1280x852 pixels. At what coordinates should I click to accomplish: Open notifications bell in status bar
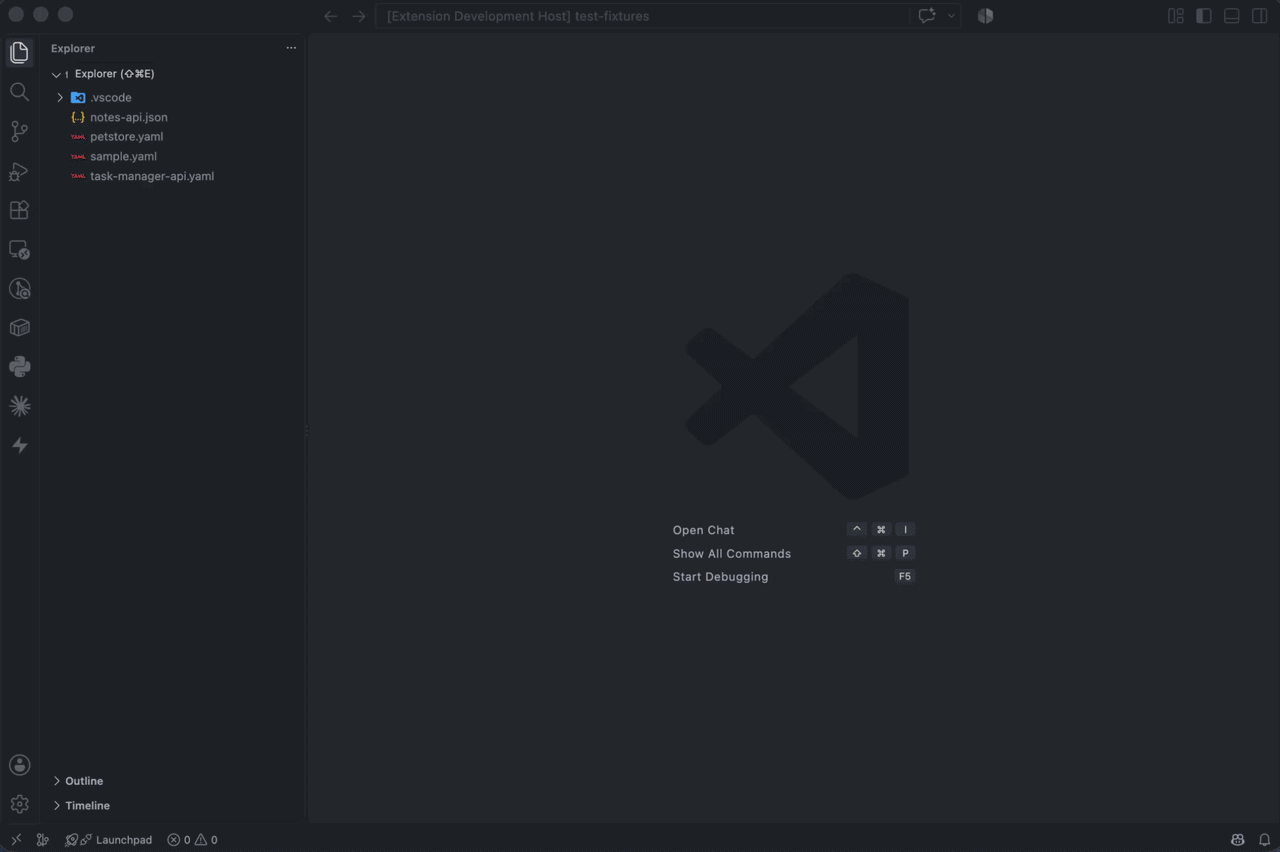(x=1265, y=840)
